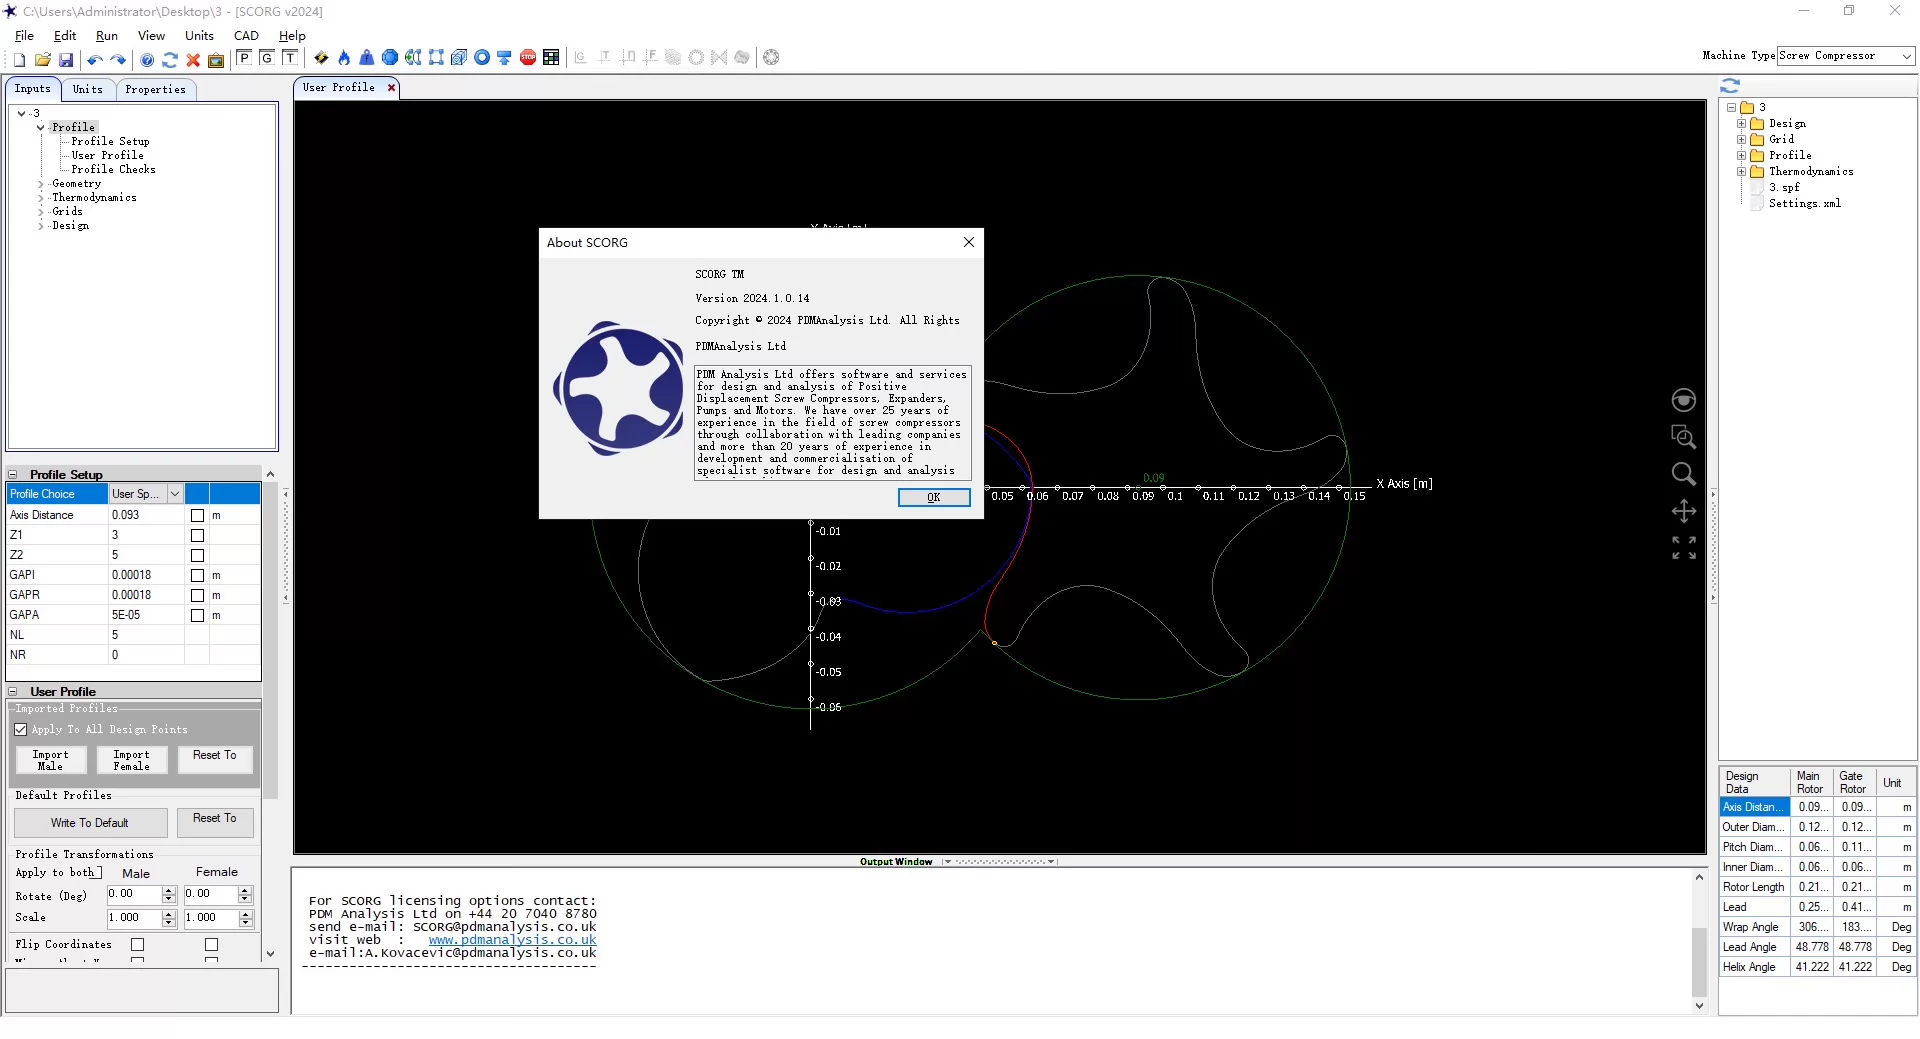Click the picture frame snapshot icon
Viewport: 1920px width, 1039px height.
pyautogui.click(x=216, y=60)
